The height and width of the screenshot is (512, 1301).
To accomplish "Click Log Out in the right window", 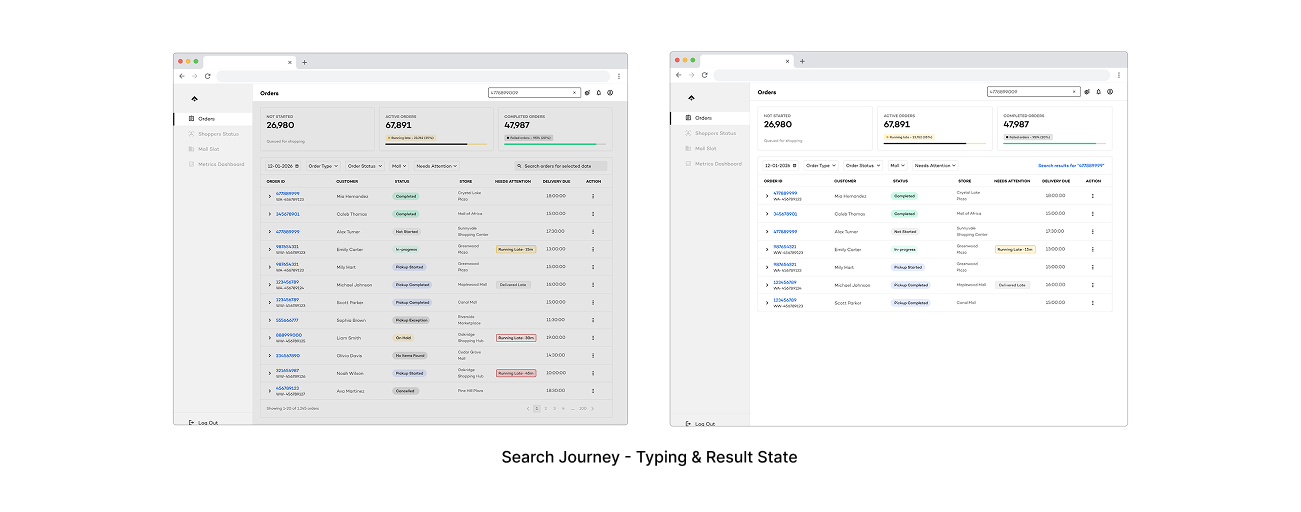I will tap(704, 423).
